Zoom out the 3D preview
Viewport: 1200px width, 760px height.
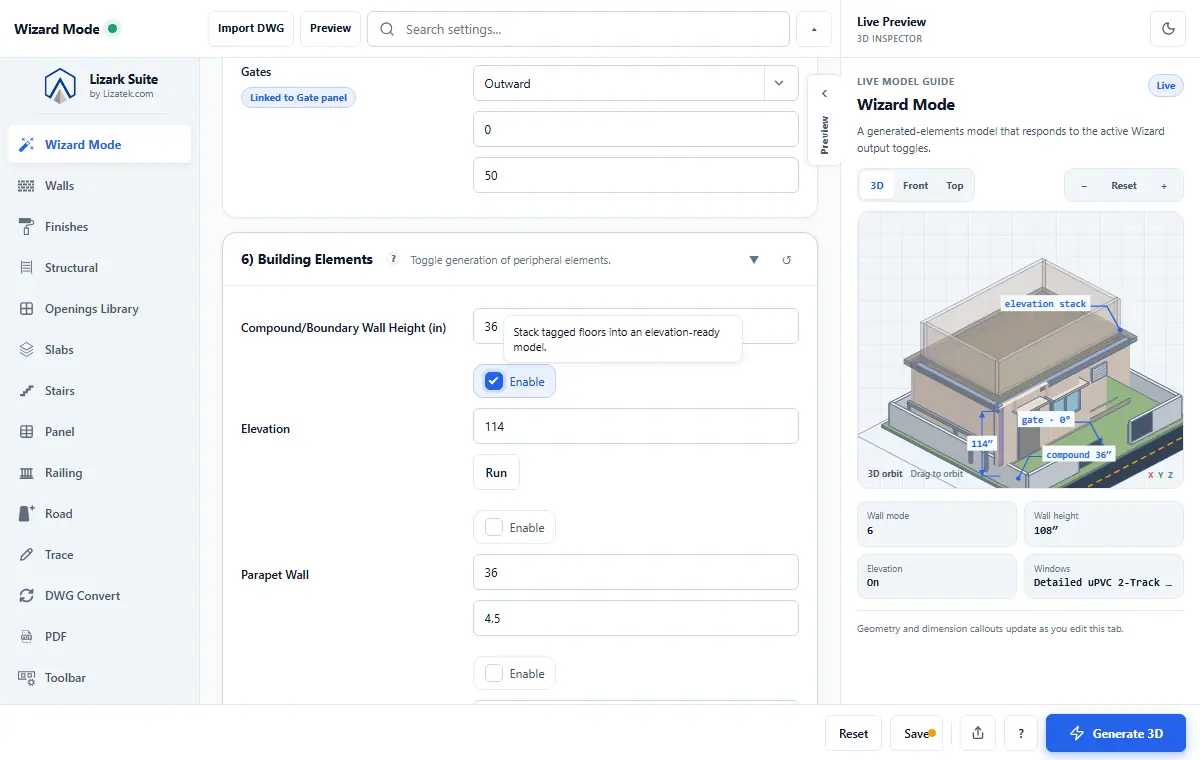[1084, 186]
